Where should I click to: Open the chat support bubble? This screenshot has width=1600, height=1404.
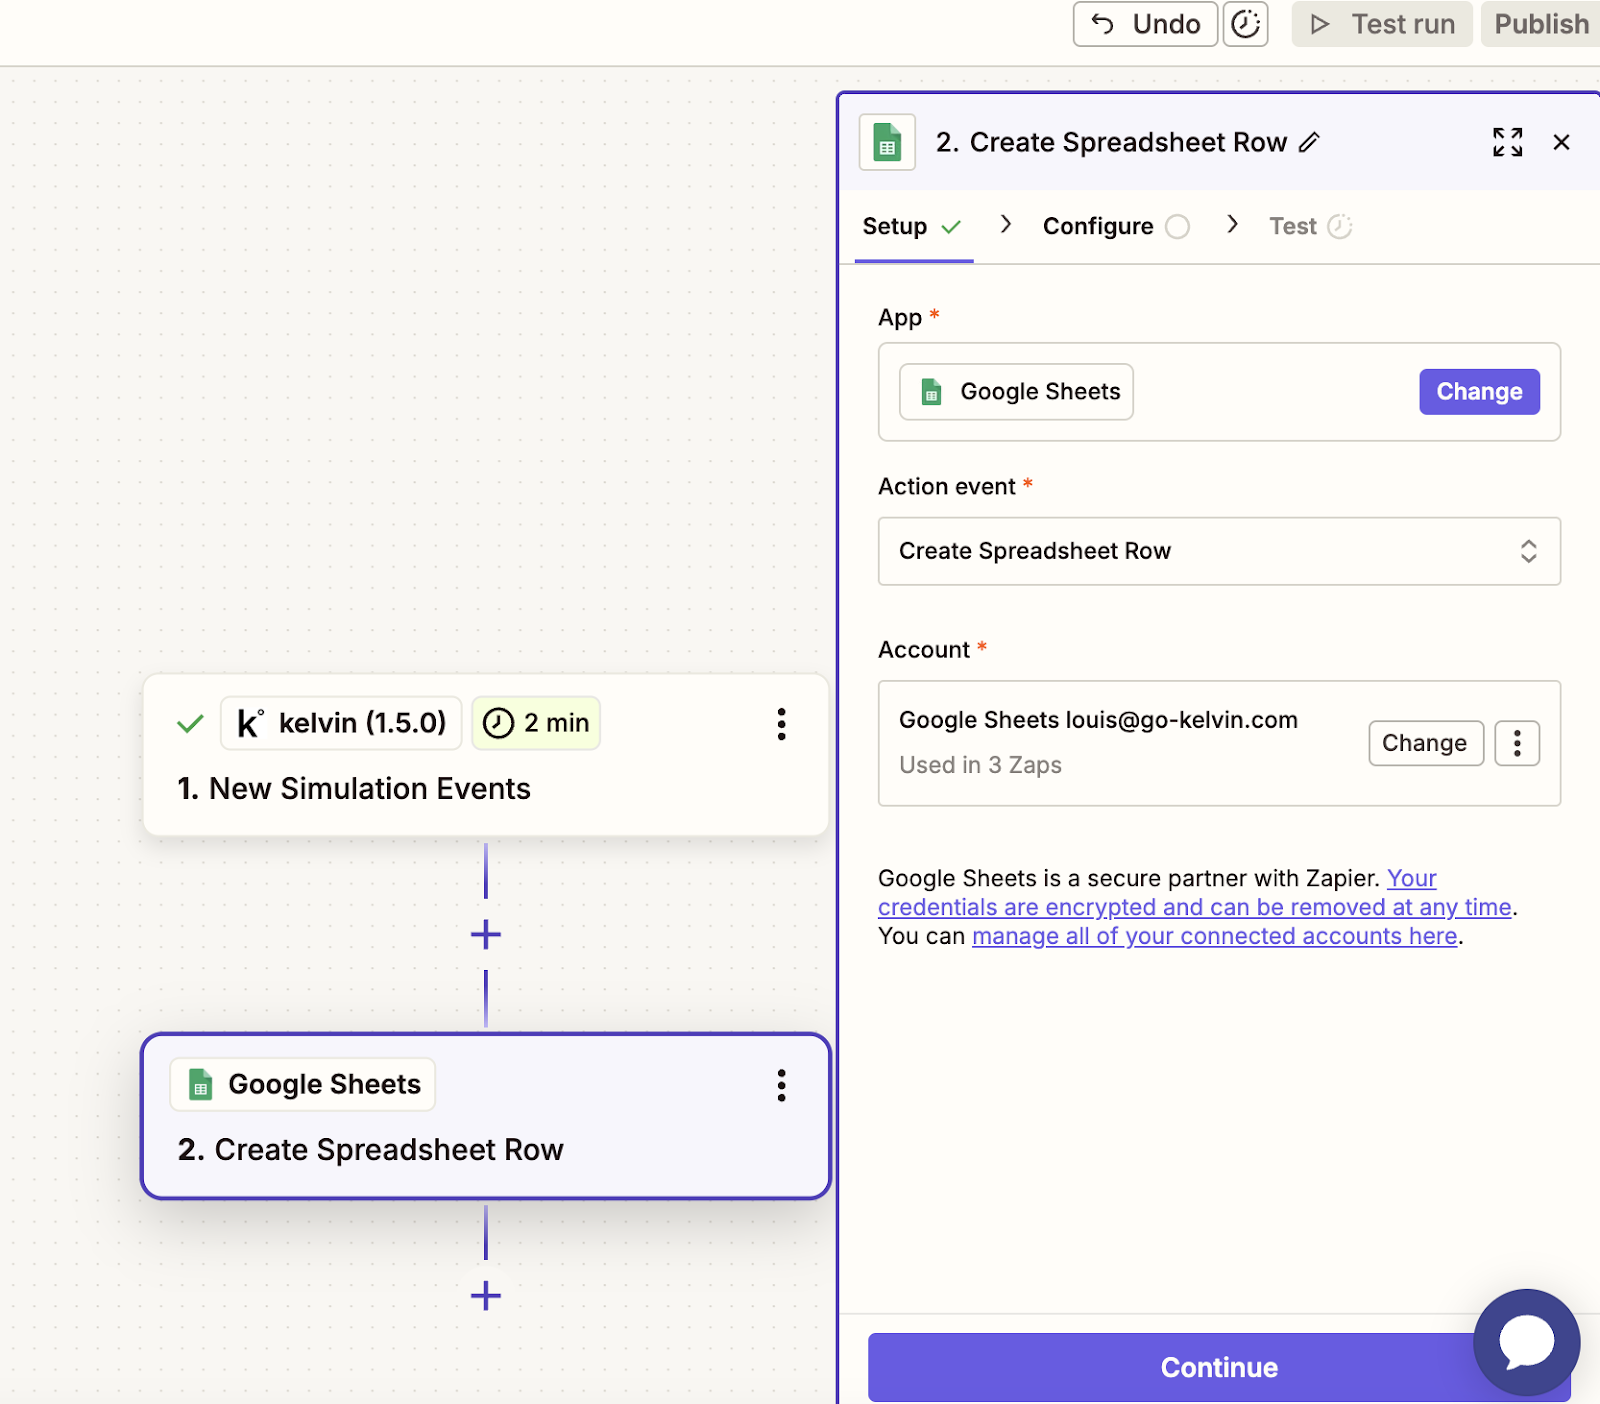[x=1526, y=1342]
